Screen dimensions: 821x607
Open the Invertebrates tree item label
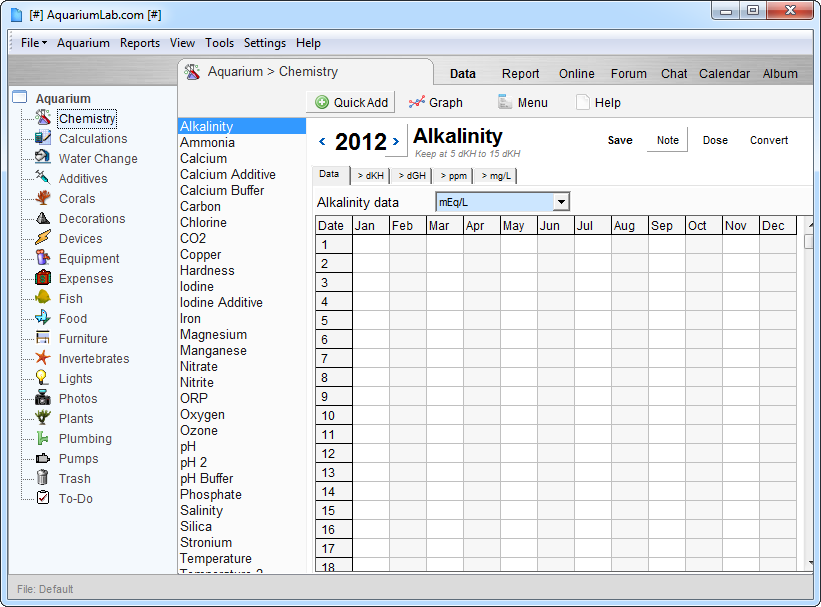click(x=94, y=359)
